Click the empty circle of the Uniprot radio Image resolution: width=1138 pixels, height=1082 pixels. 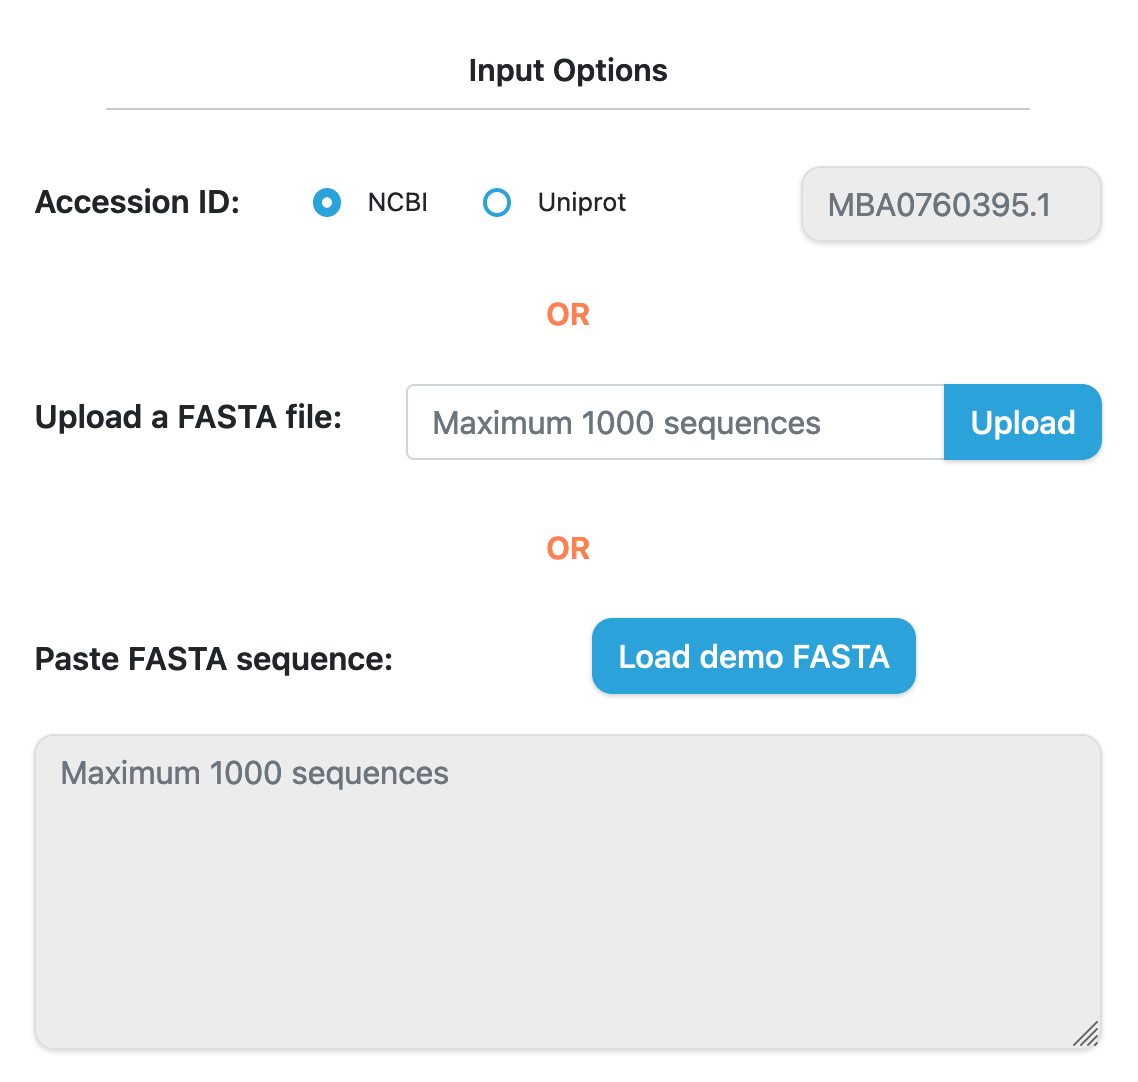(496, 202)
